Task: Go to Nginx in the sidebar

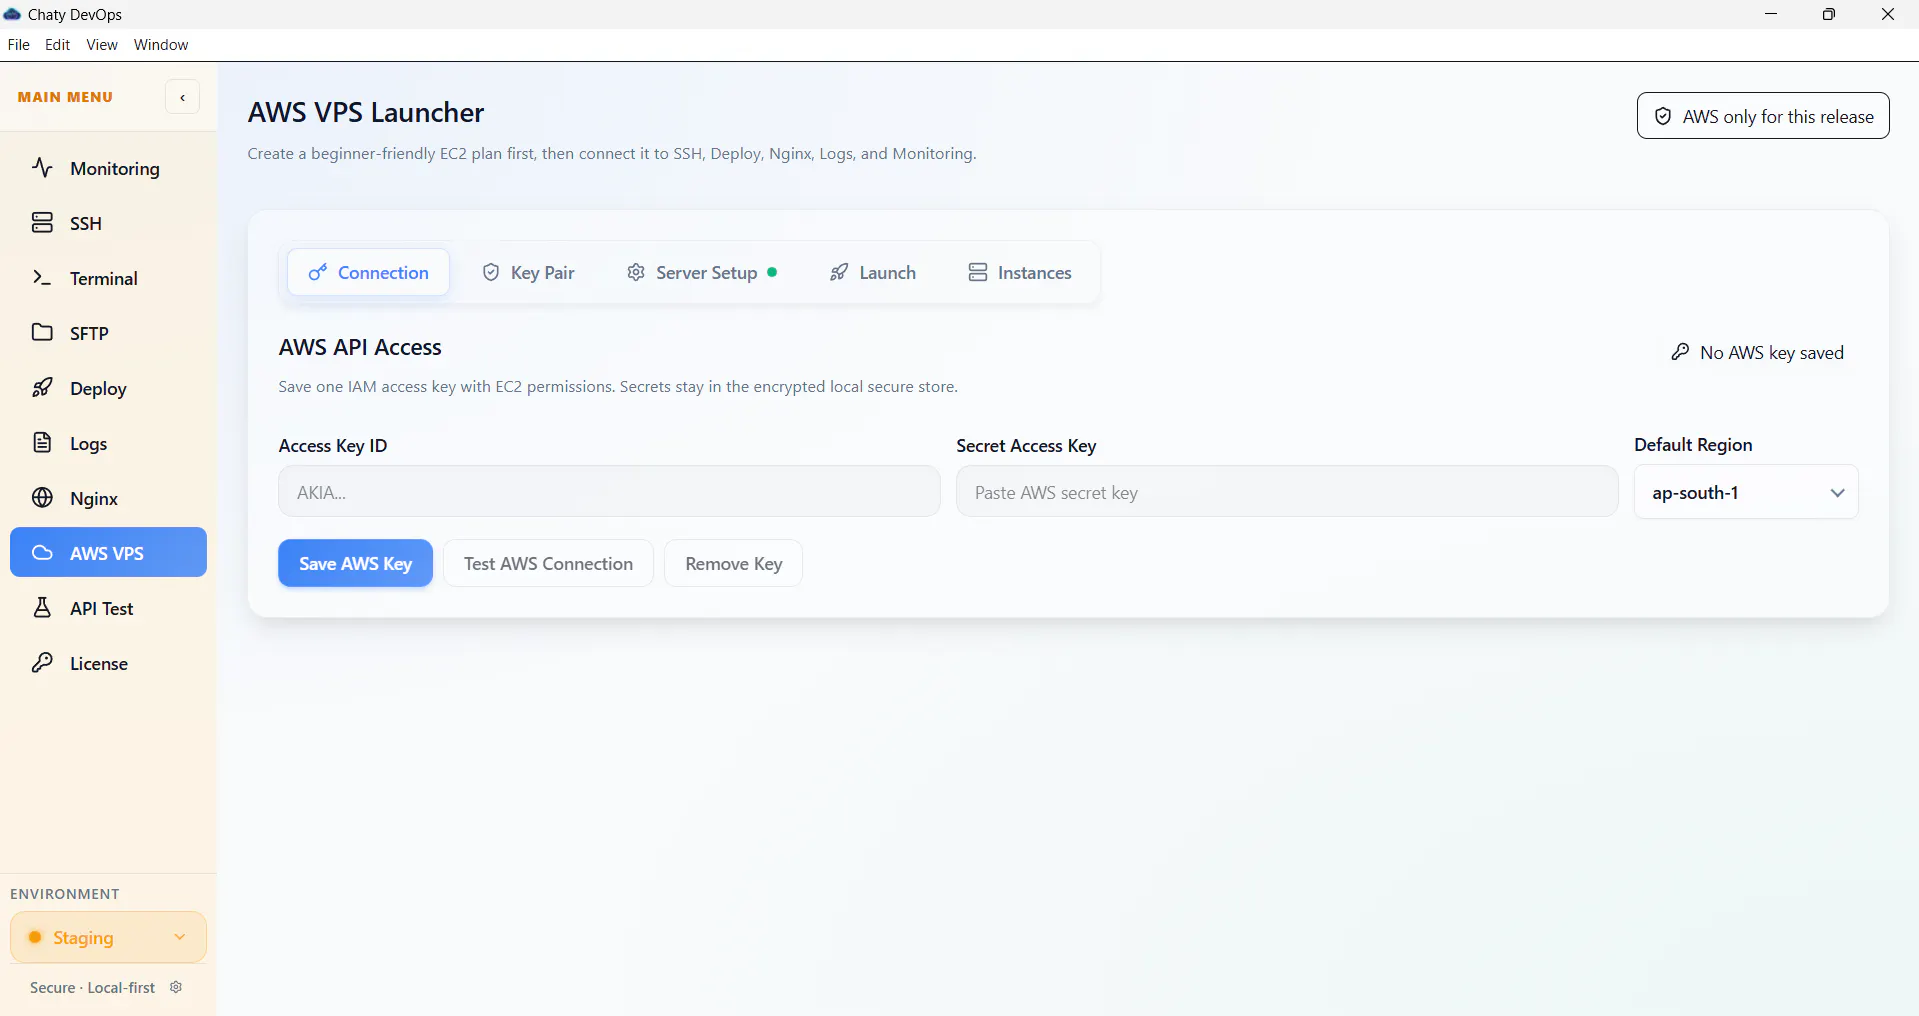Action: tap(108, 498)
